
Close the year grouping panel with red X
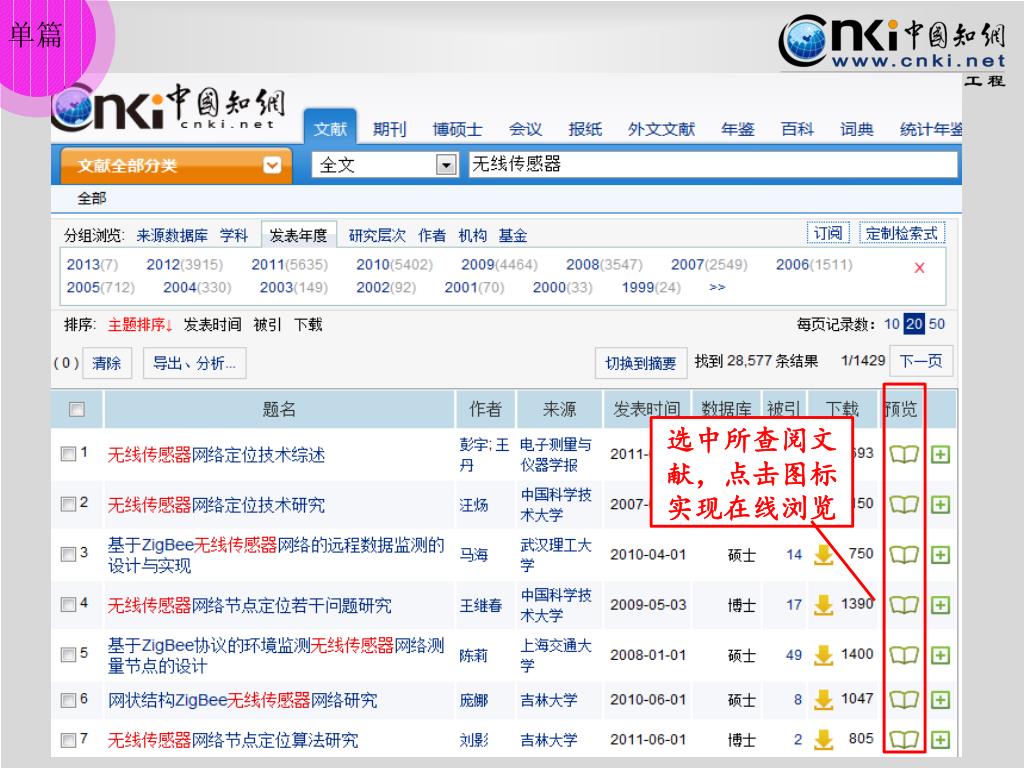click(919, 267)
